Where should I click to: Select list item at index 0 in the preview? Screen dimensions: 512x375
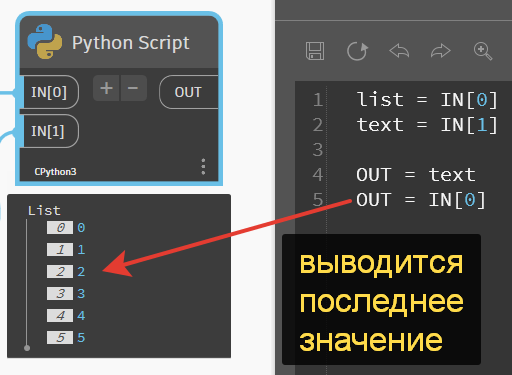66,228
